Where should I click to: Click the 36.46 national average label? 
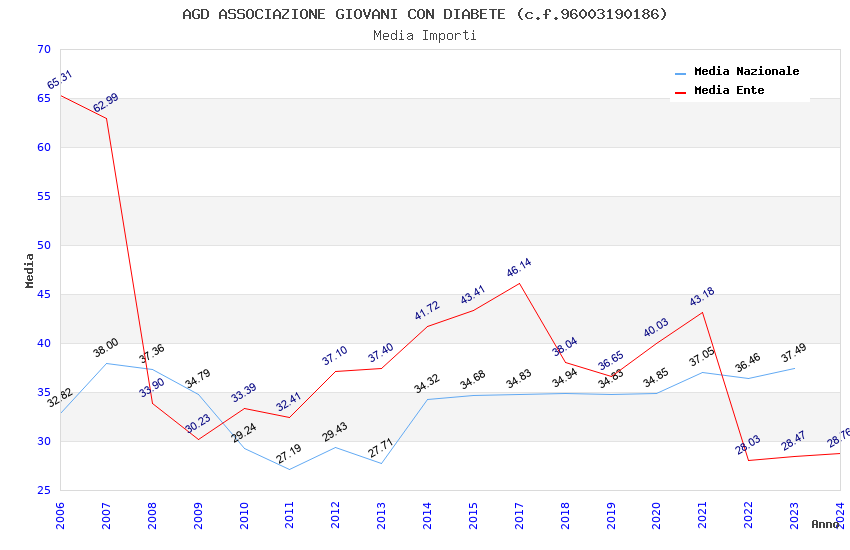pos(748,363)
